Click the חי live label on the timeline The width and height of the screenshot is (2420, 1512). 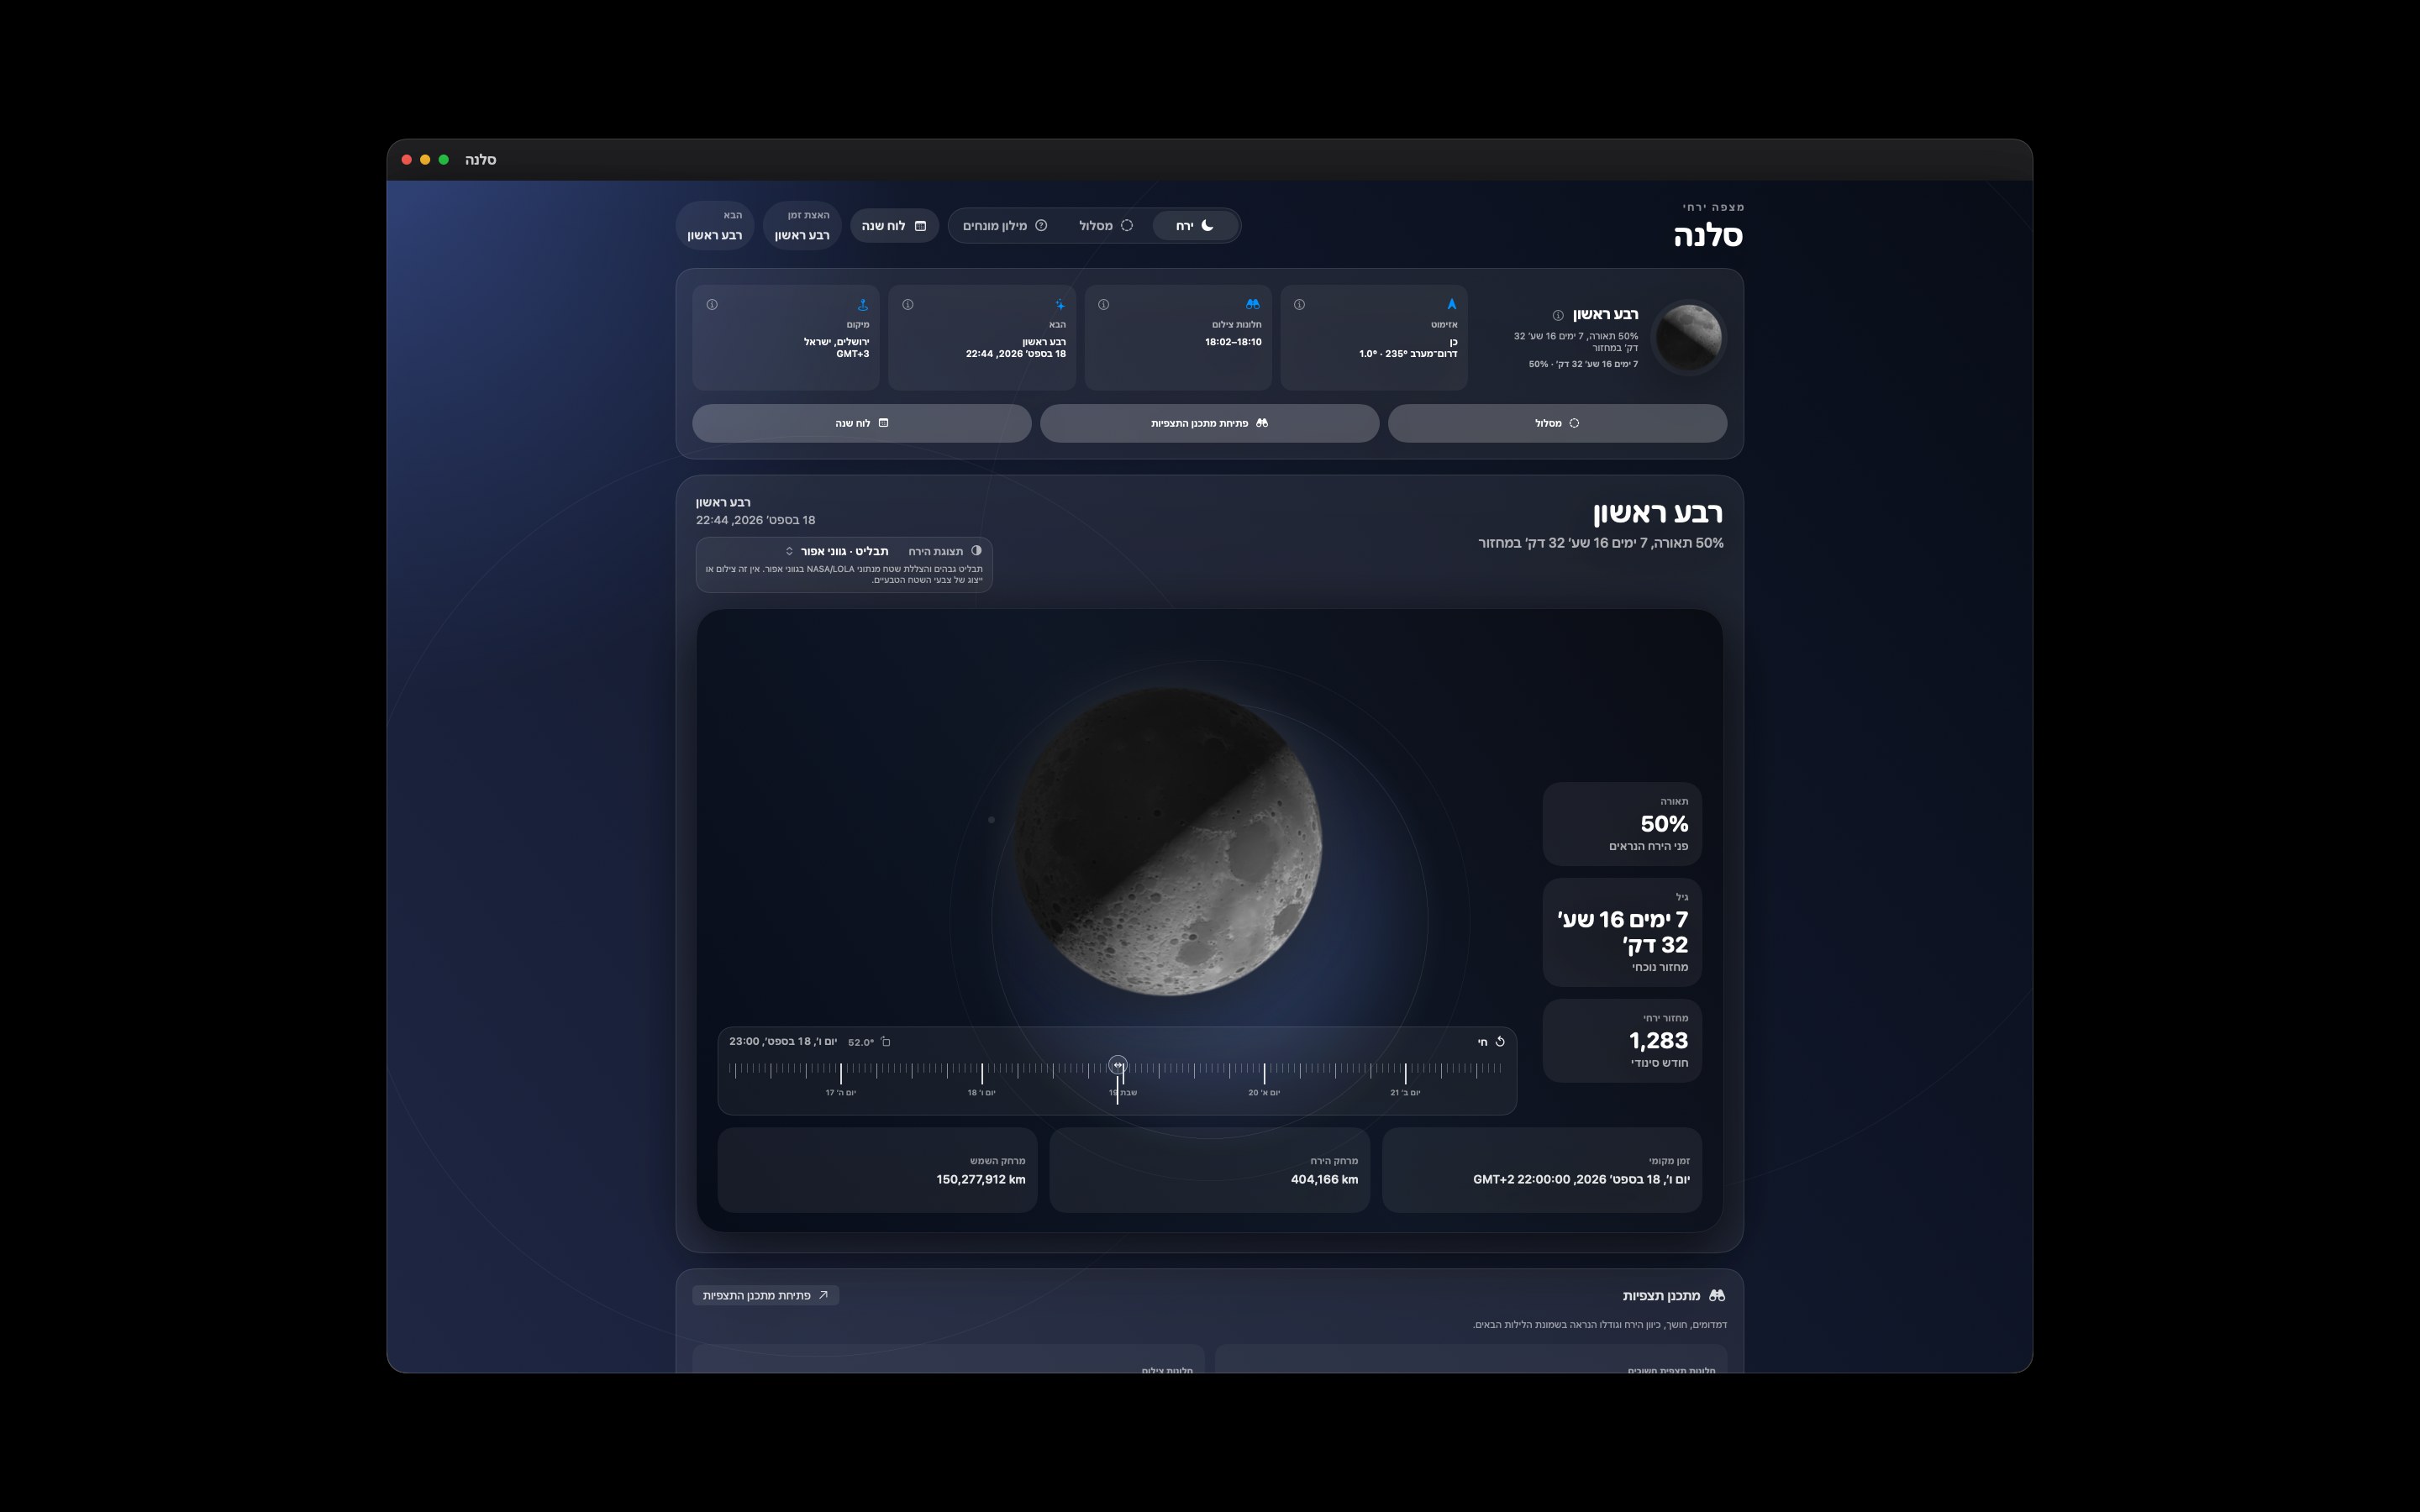pos(1483,1042)
